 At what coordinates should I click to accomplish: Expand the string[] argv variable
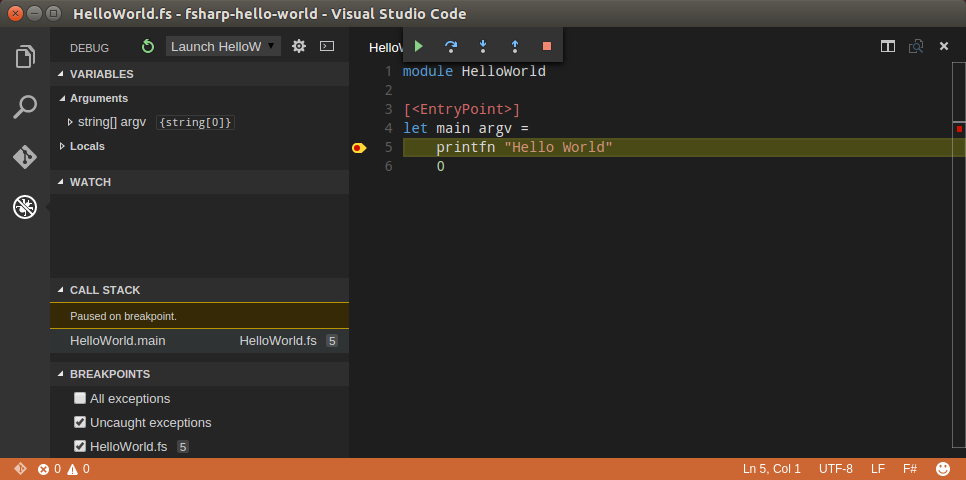70,122
